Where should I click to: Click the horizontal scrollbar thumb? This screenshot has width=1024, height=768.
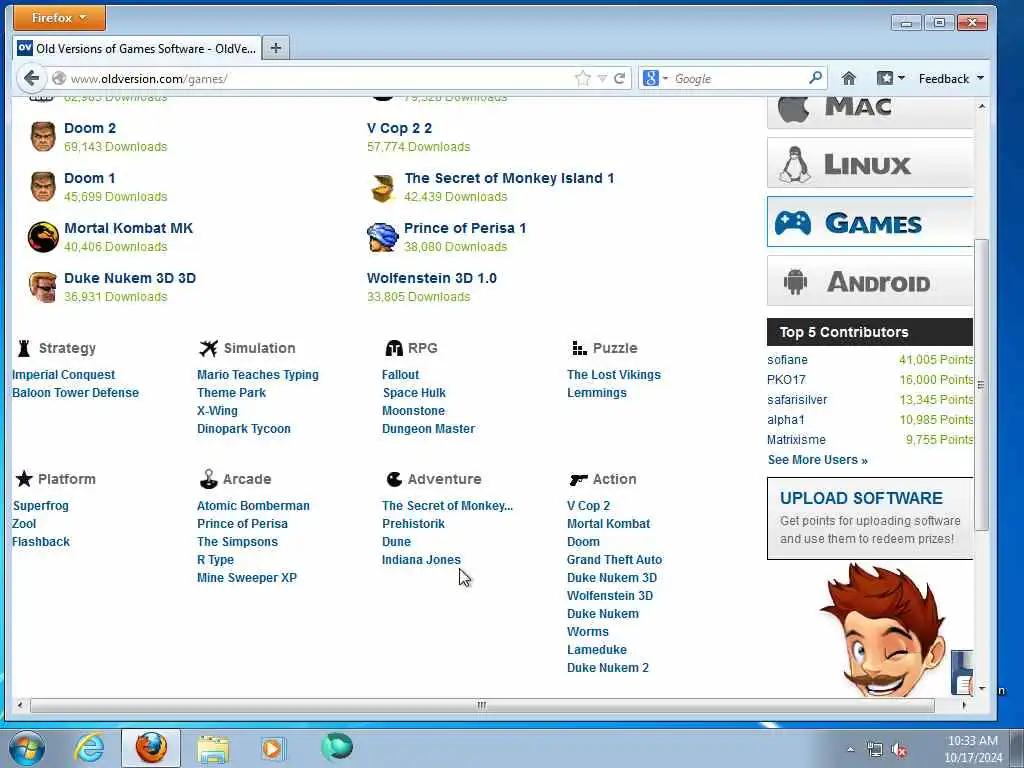coord(482,705)
